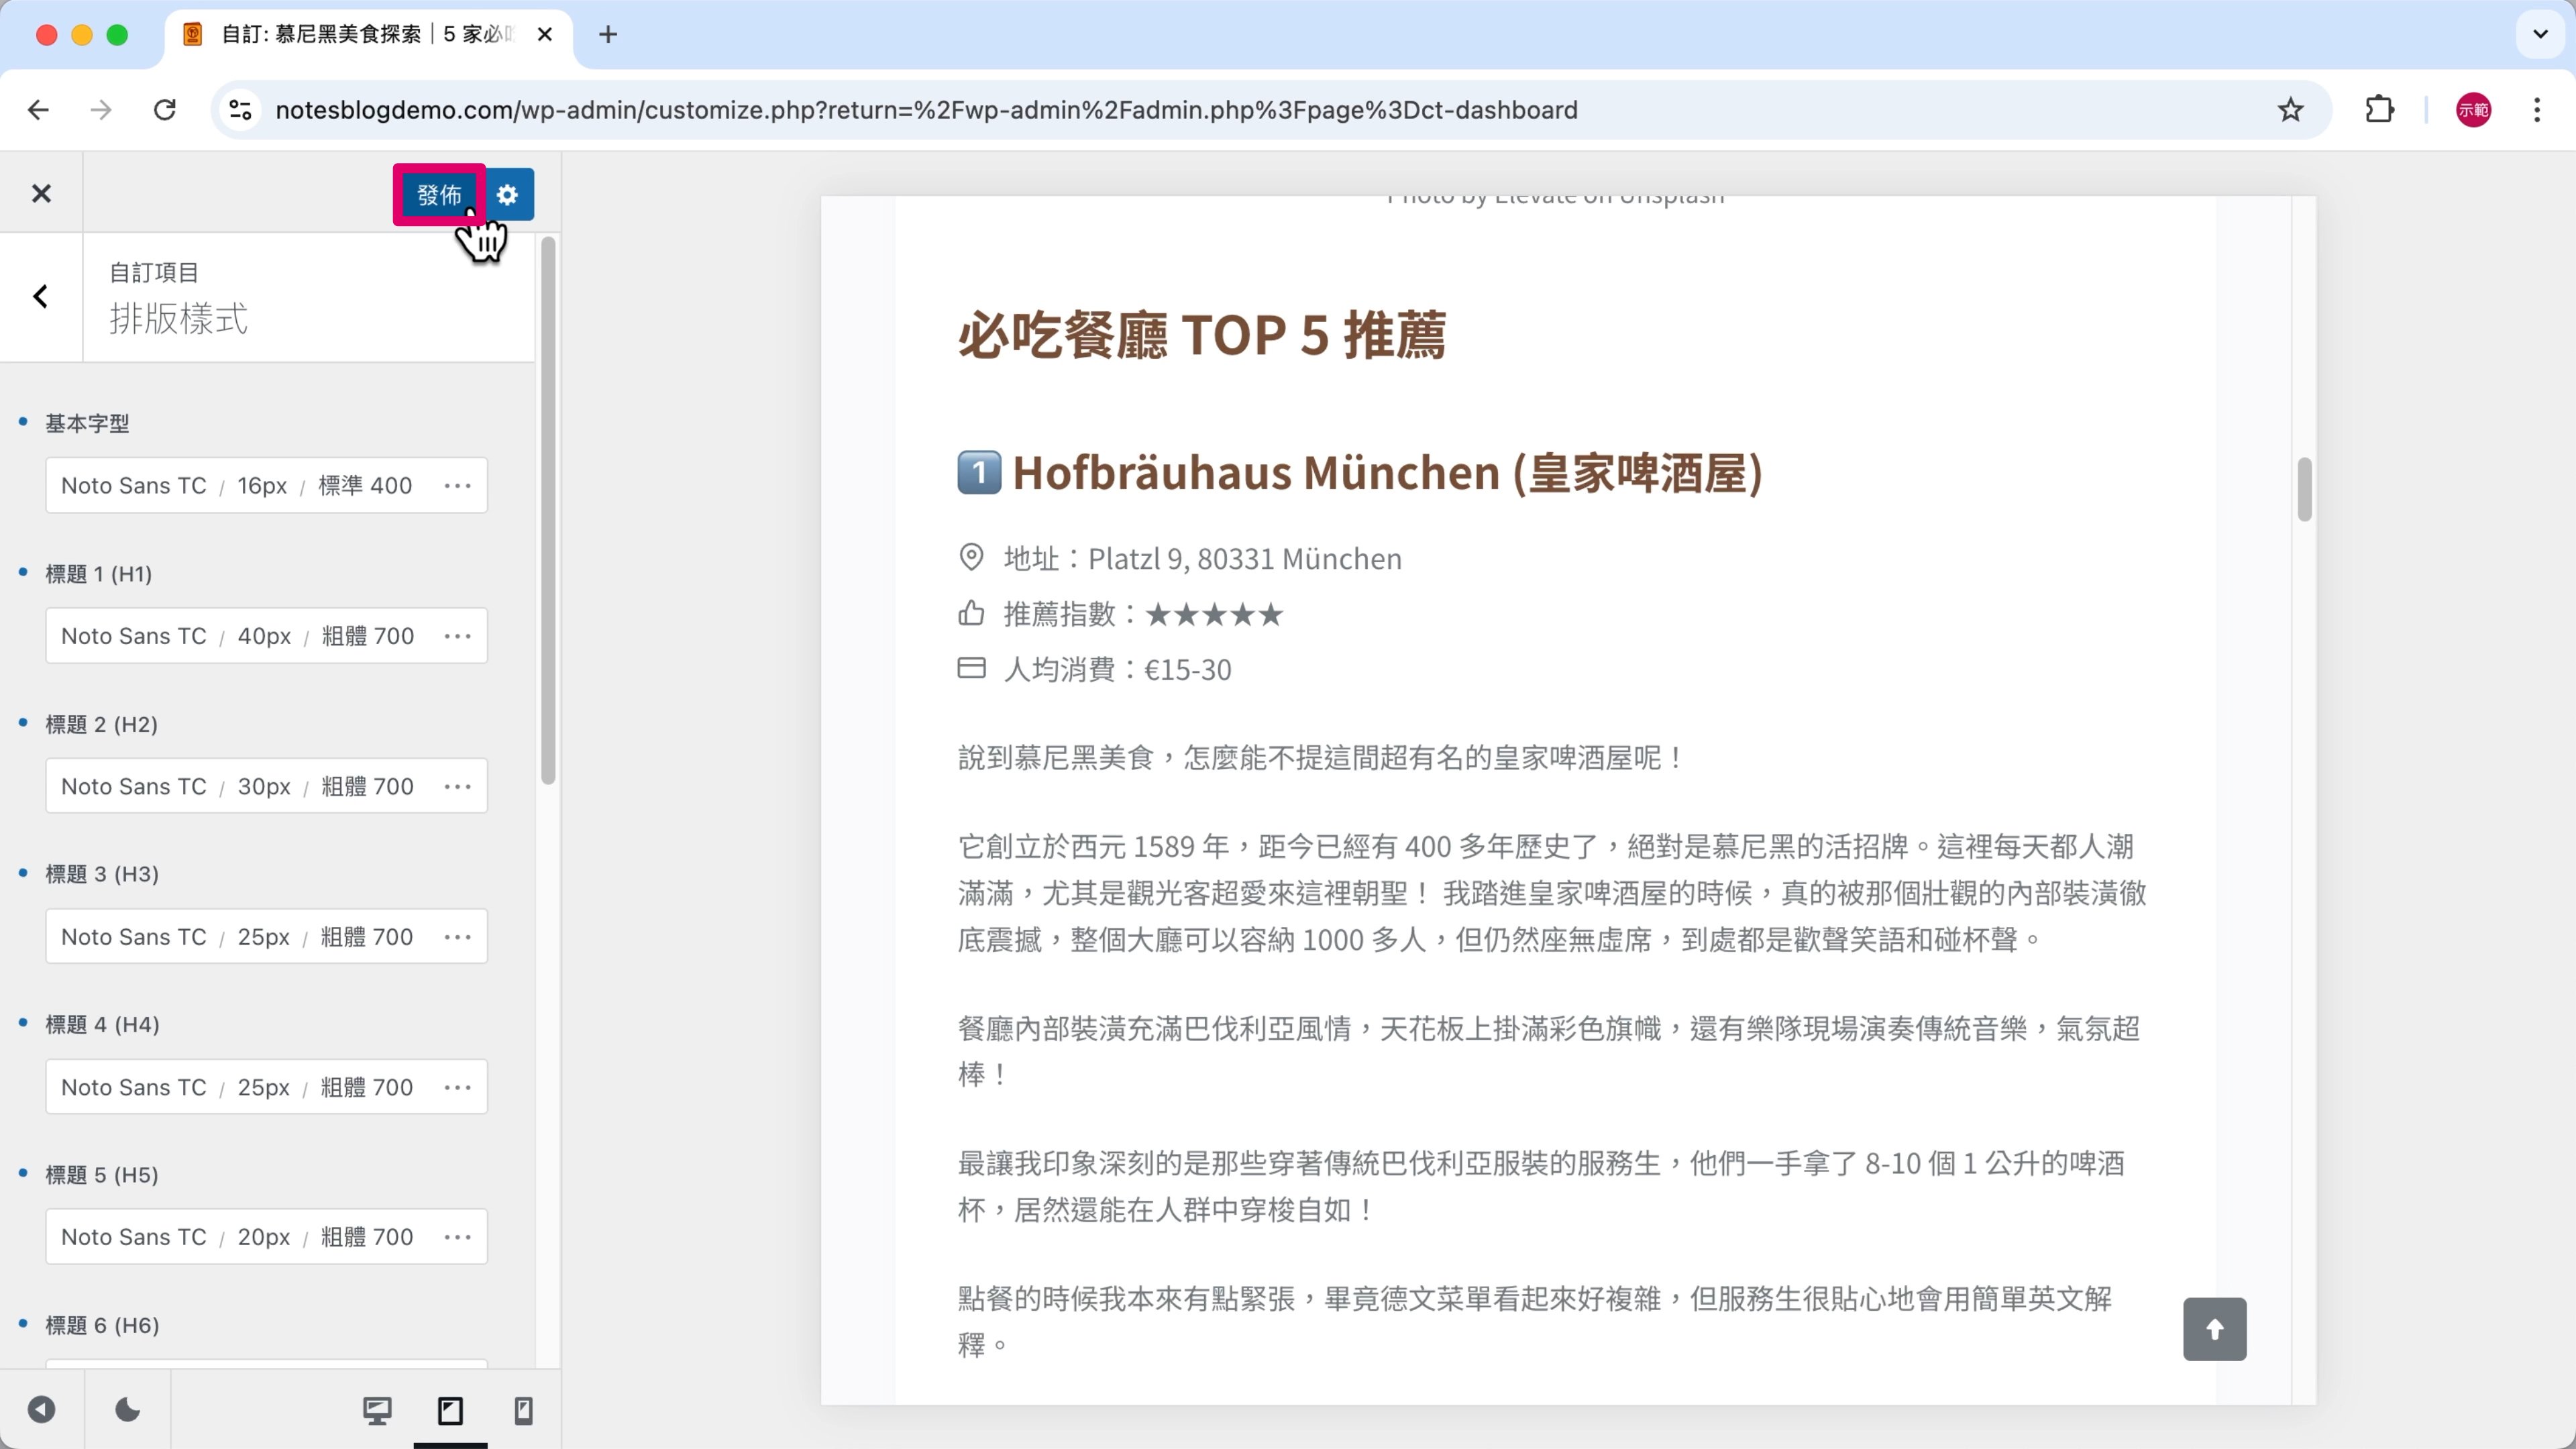Collapse the customizer sidebar arrow

point(41,1410)
